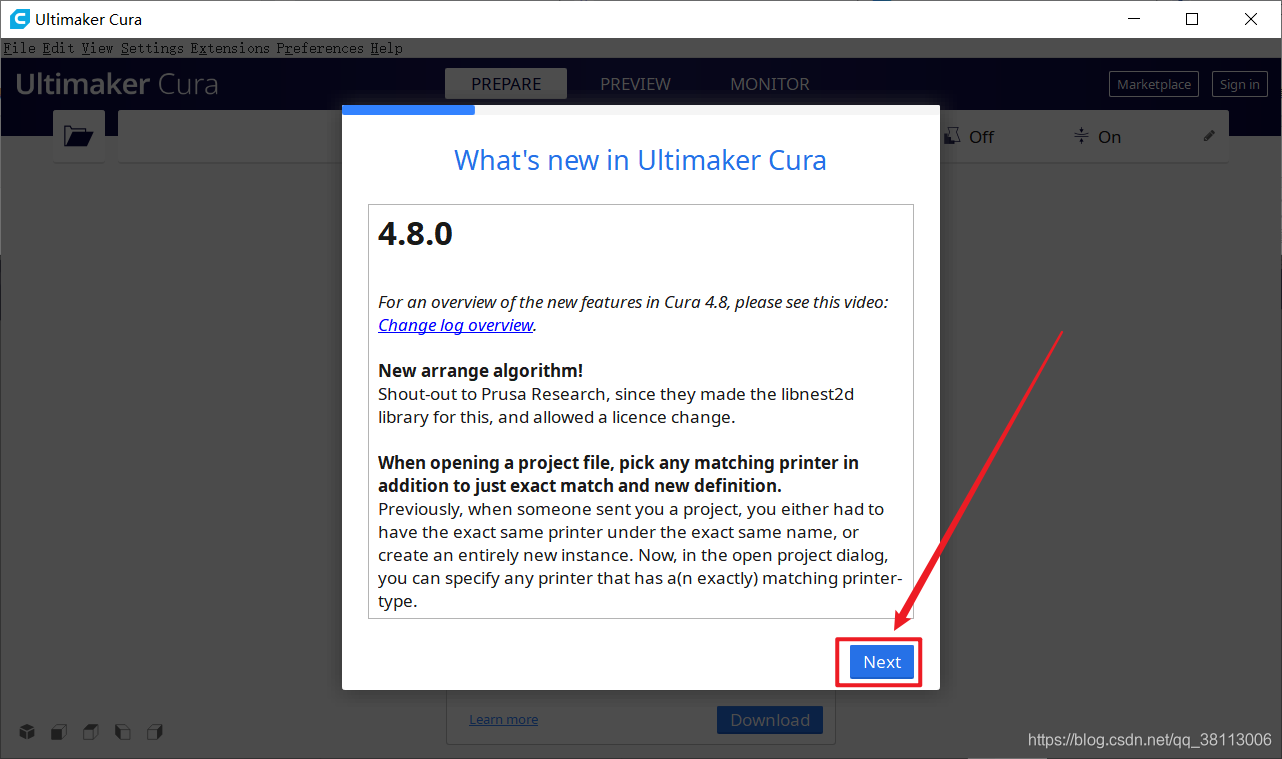
Task: Click the Next button in dialog
Action: click(x=882, y=662)
